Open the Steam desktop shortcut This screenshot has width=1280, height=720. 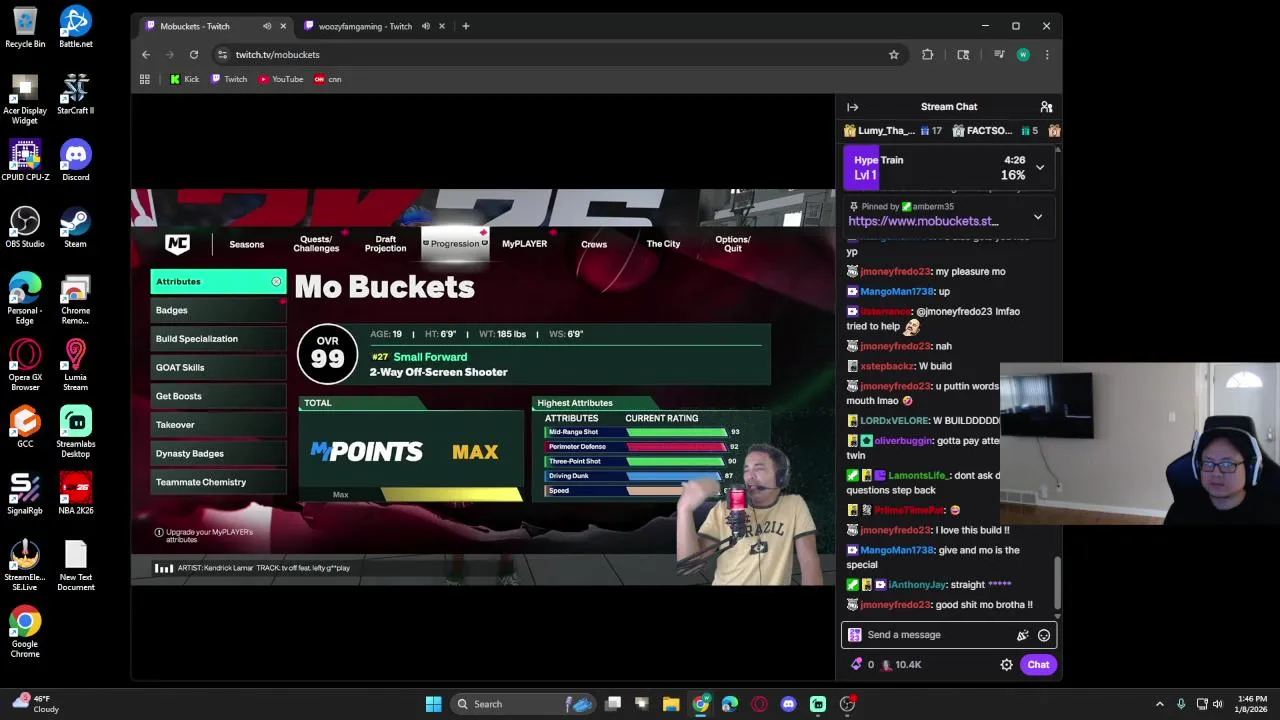click(75, 228)
